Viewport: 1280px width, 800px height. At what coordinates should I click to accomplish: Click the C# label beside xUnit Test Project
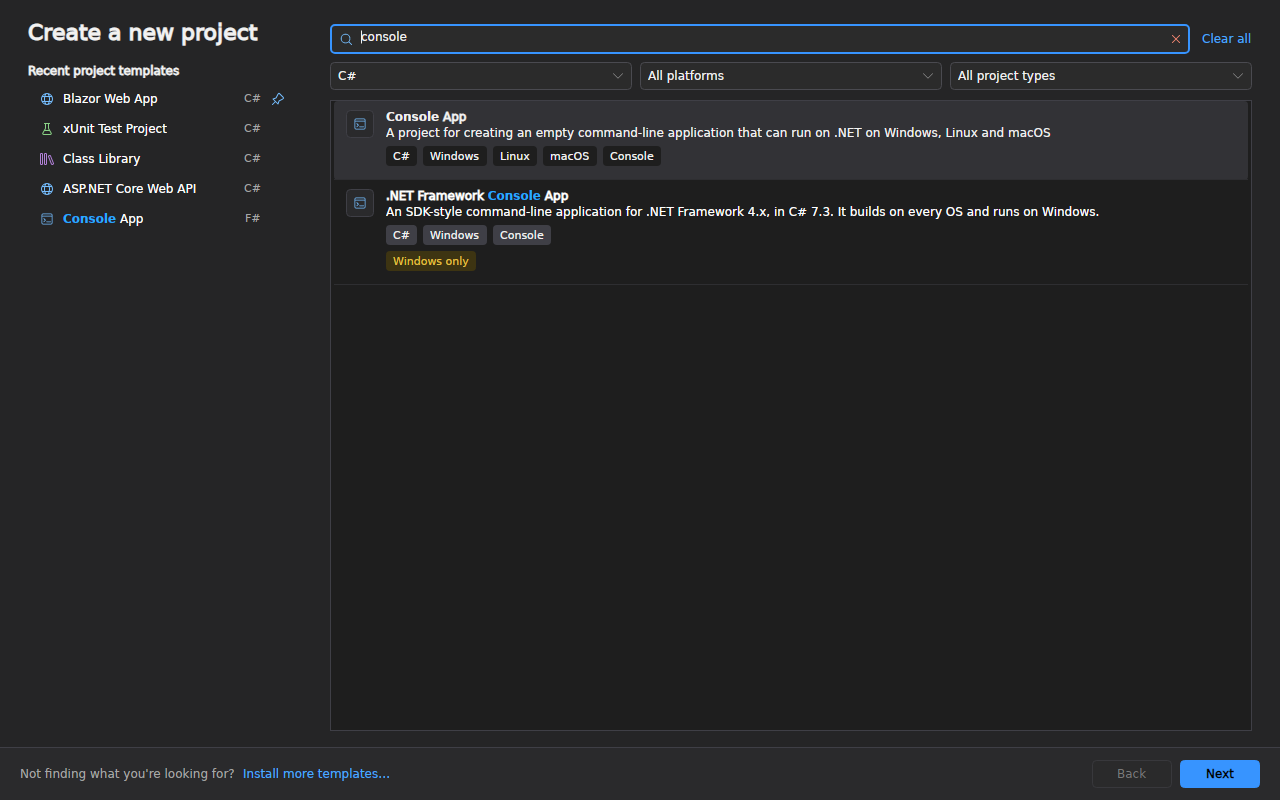(x=252, y=129)
